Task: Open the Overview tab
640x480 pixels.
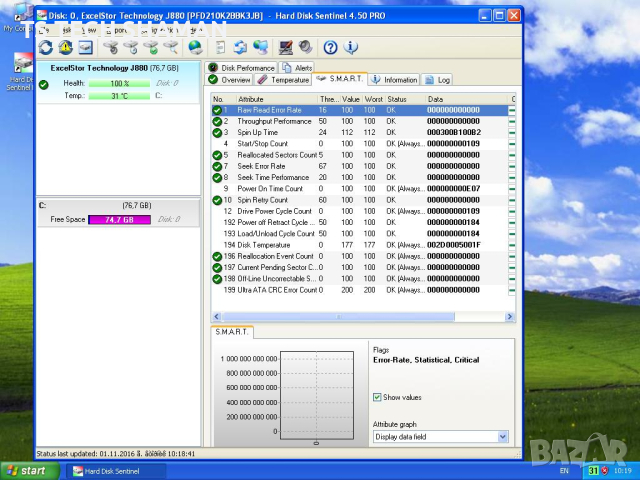Action: (229, 79)
